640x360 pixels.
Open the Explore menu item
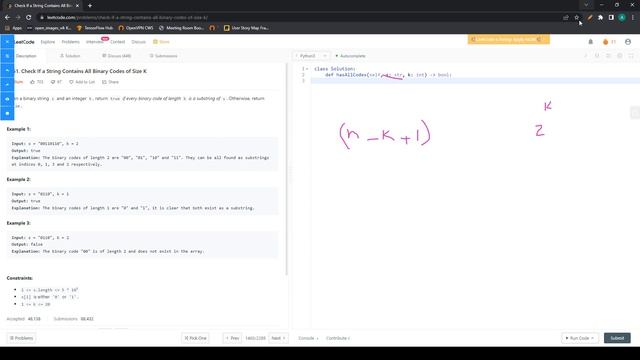coord(48,42)
